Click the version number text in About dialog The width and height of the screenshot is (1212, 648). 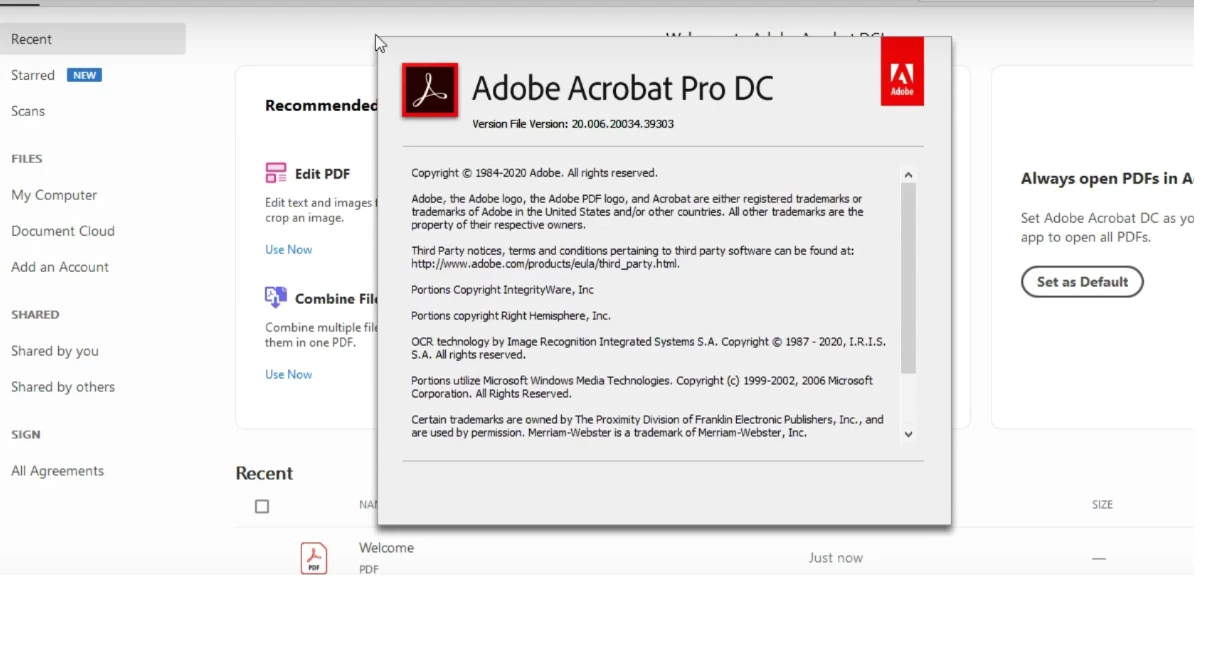(573, 124)
